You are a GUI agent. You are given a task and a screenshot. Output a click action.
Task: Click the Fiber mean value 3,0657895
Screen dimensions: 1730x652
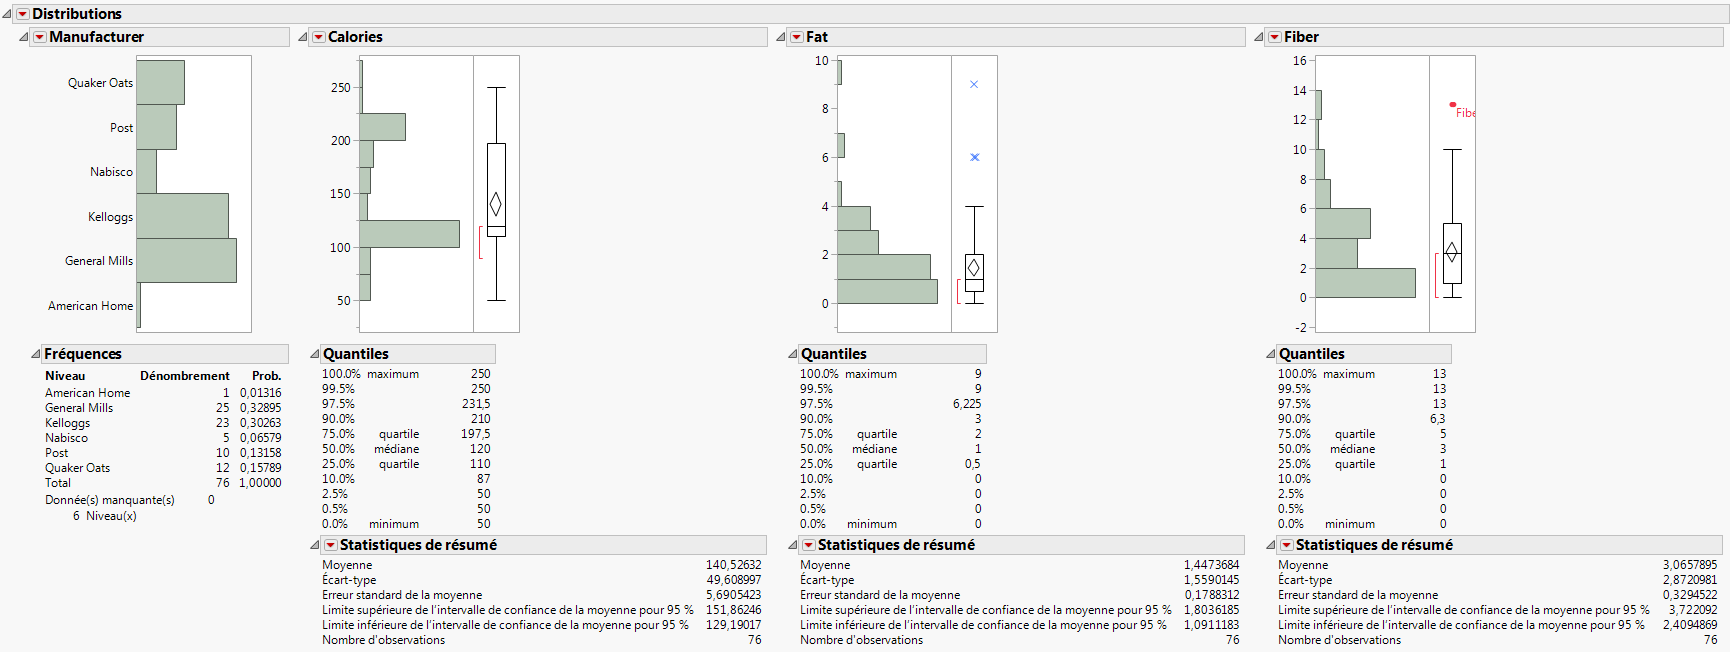pyautogui.click(x=1690, y=565)
